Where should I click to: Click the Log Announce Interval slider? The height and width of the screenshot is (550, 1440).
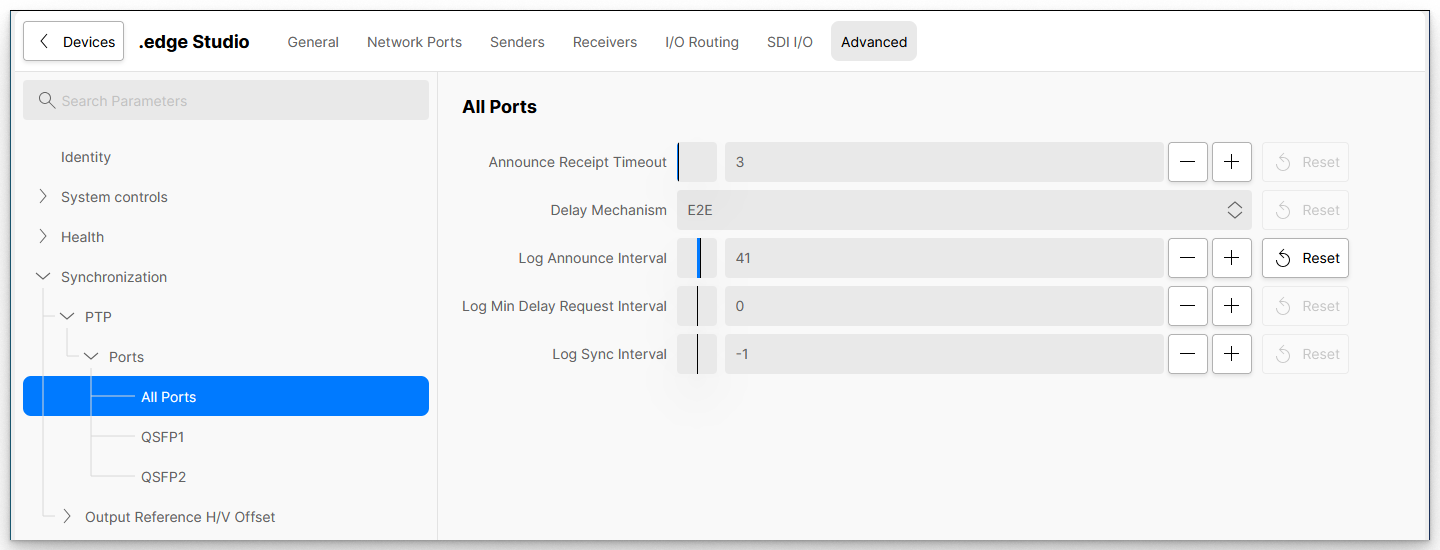[x=697, y=258]
